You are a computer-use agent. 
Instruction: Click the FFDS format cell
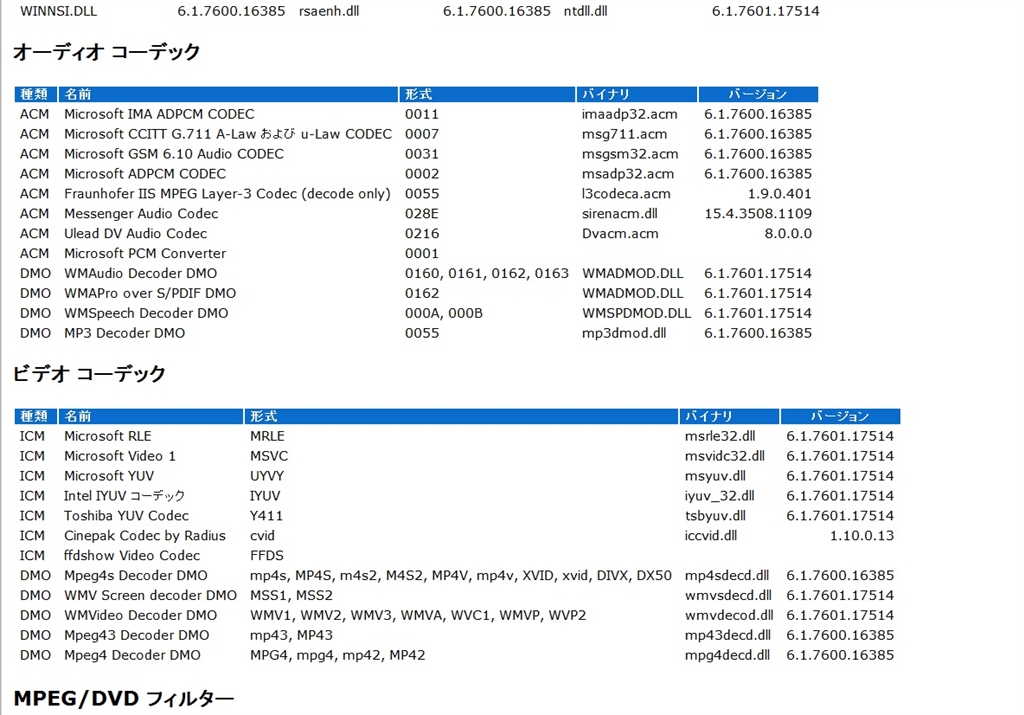pyautogui.click(x=266, y=556)
